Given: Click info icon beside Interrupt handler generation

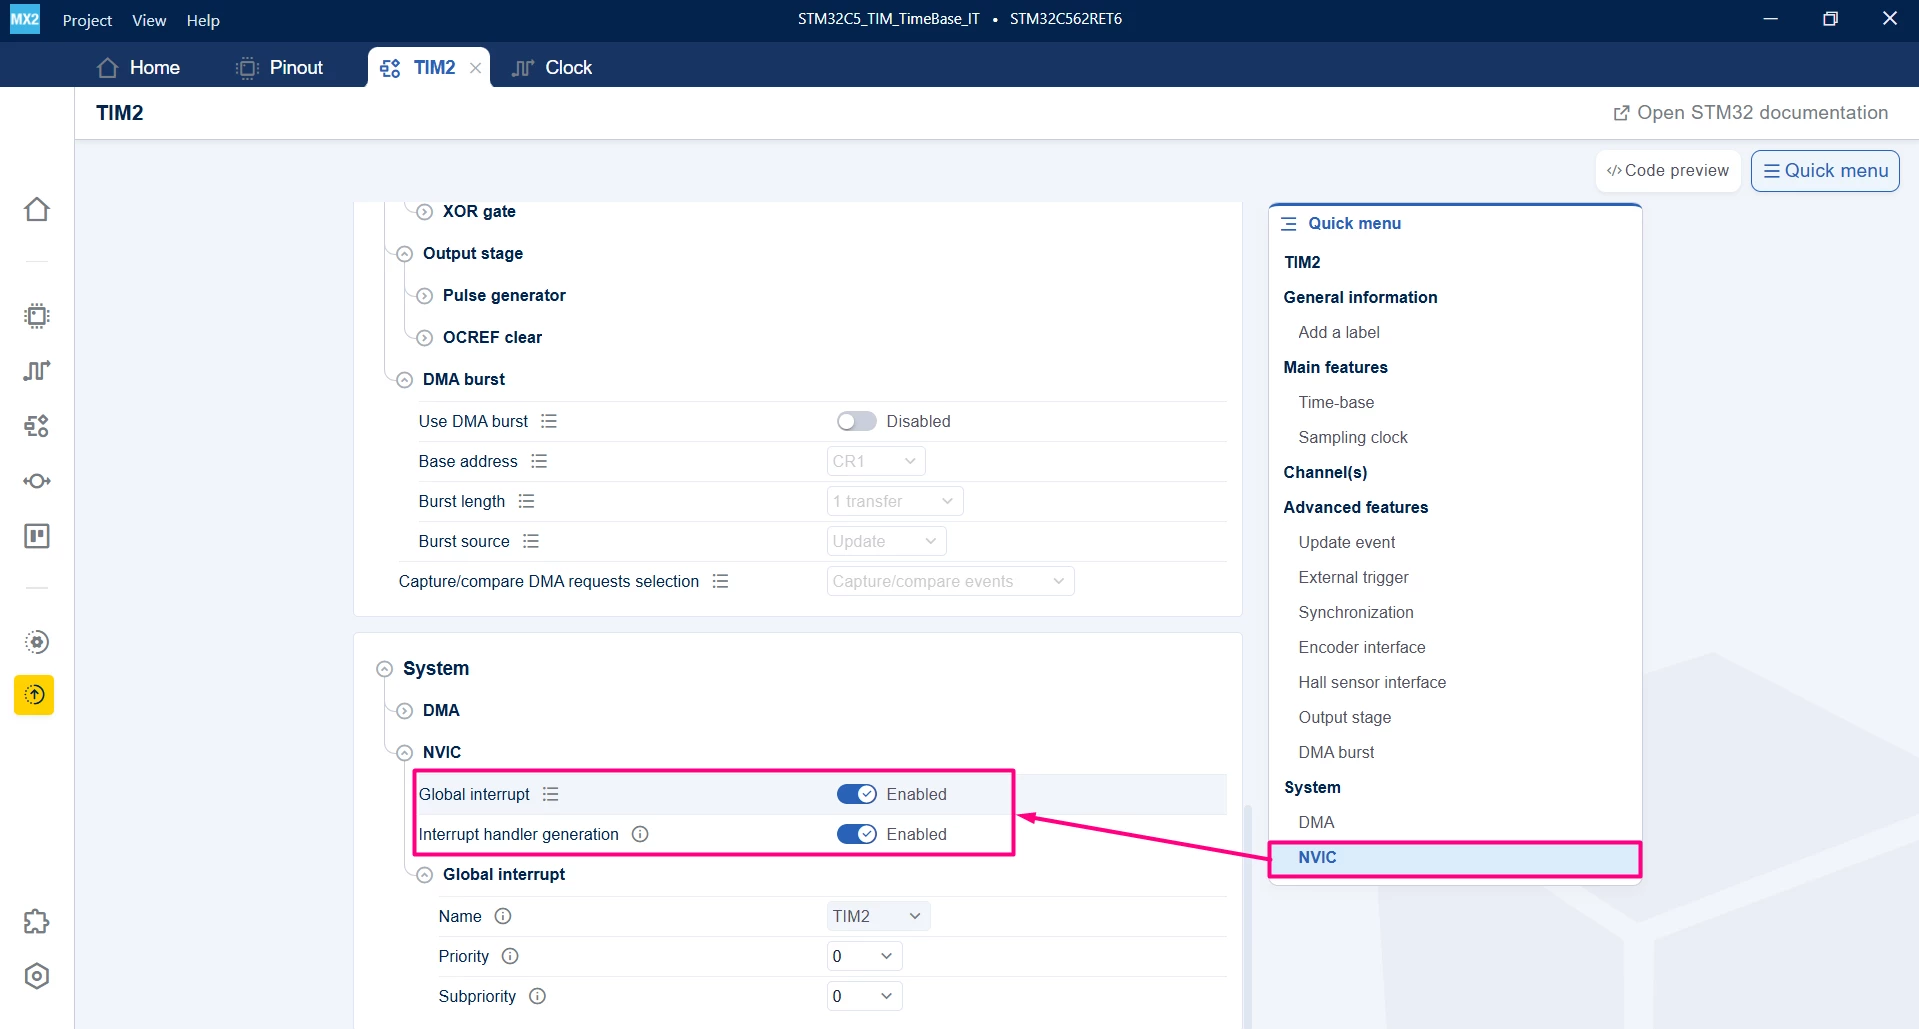Looking at the screenshot, I should 641,834.
